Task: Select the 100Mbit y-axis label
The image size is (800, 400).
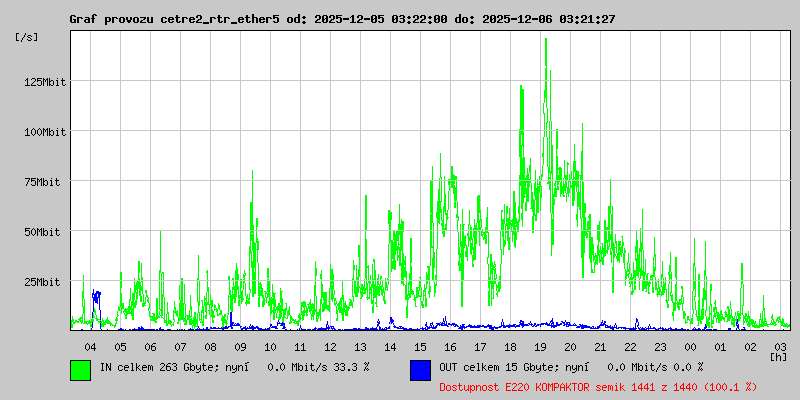Action: pos(45,131)
